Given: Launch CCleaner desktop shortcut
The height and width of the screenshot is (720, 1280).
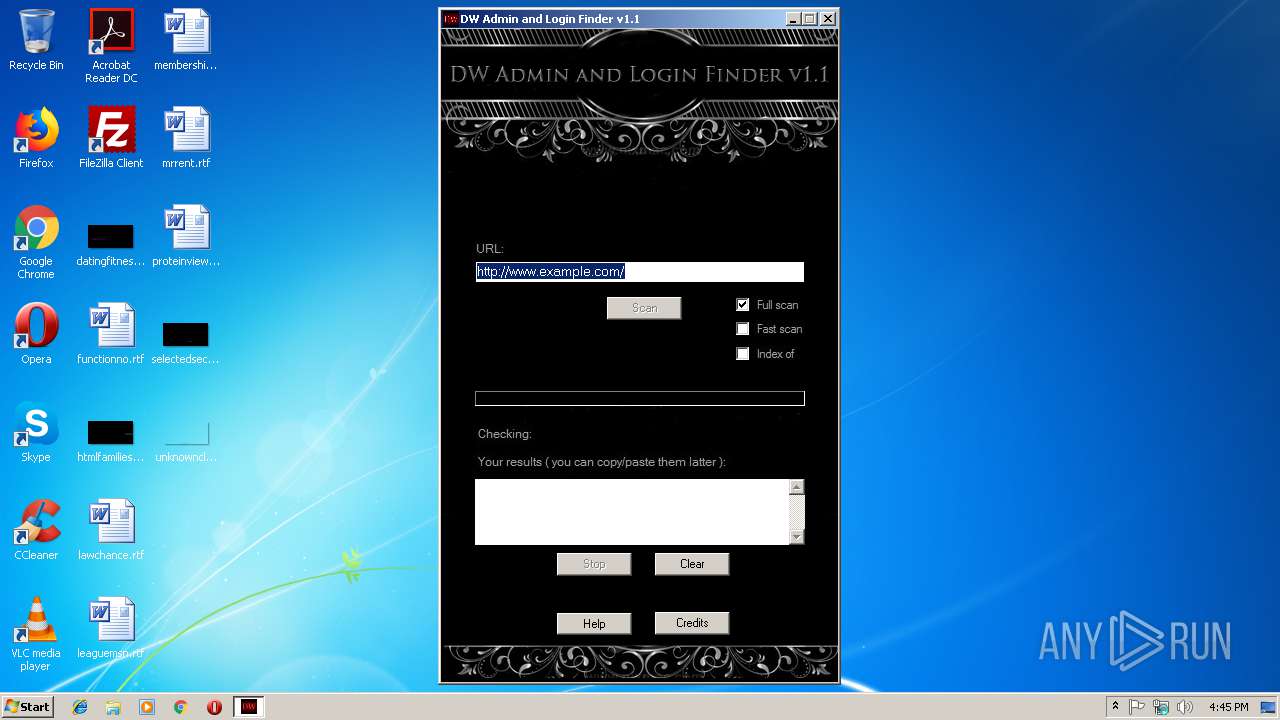Looking at the screenshot, I should 36,530.
